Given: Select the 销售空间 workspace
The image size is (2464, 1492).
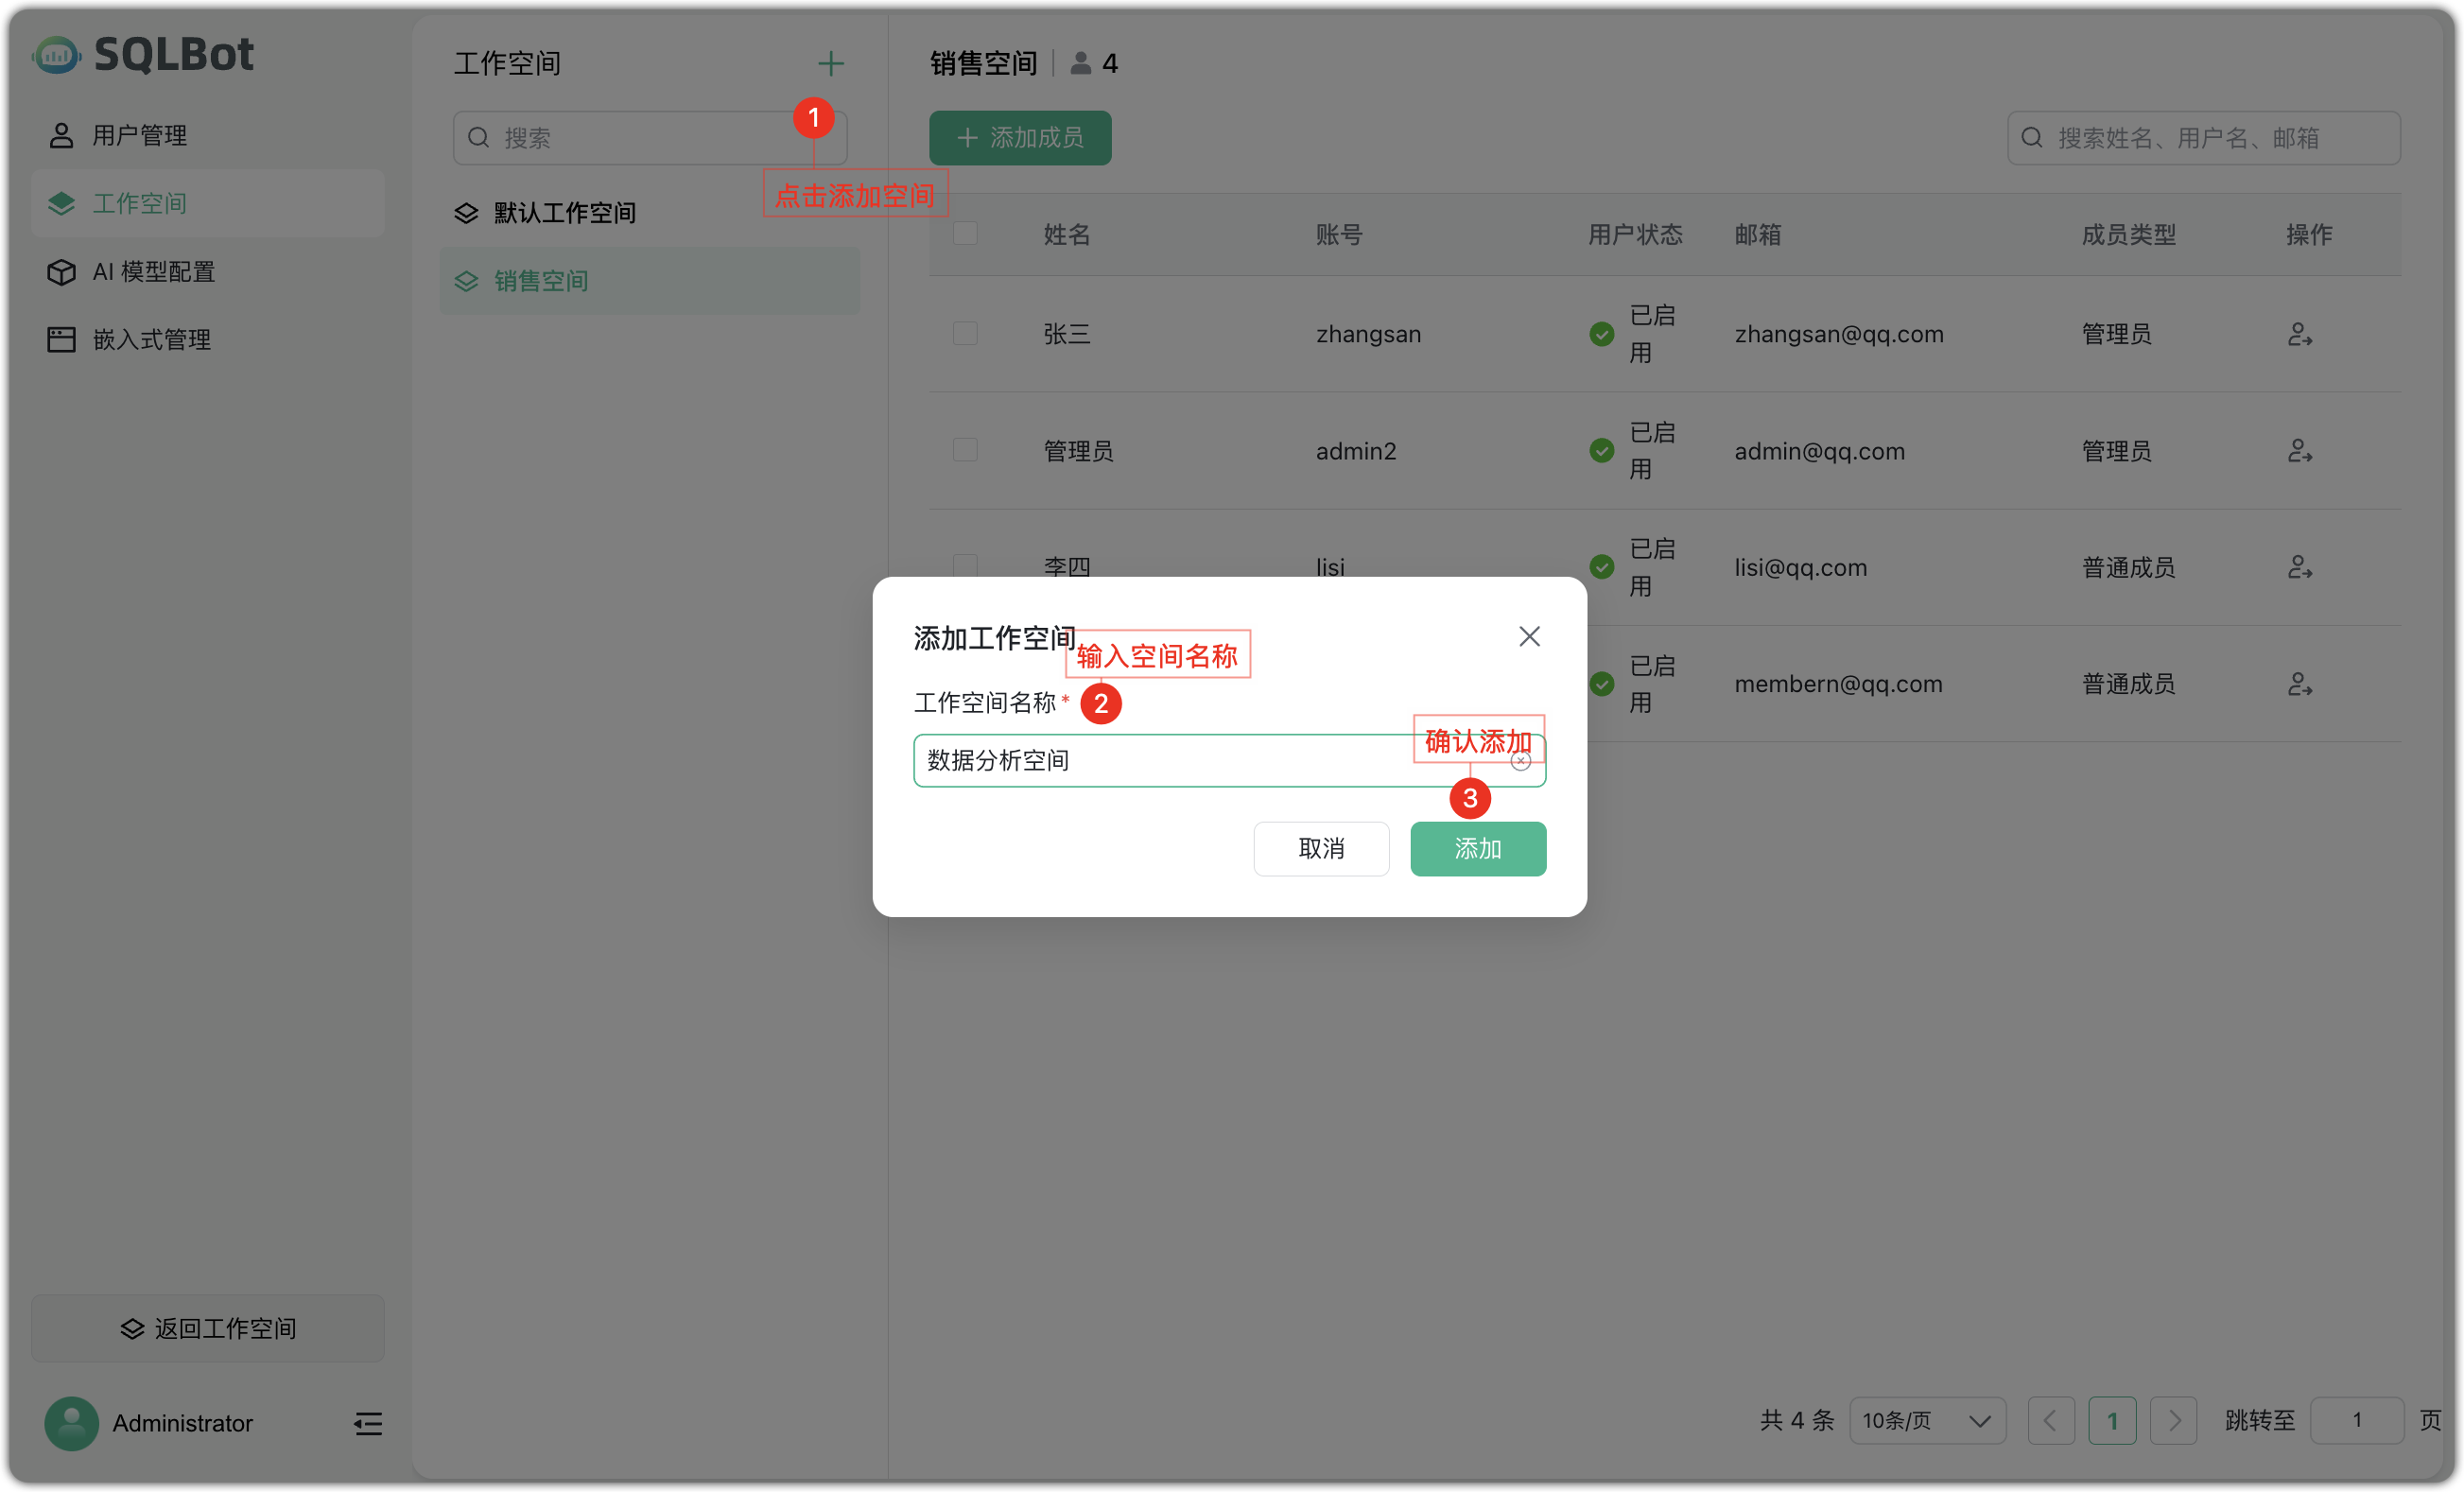Looking at the screenshot, I should 541,281.
